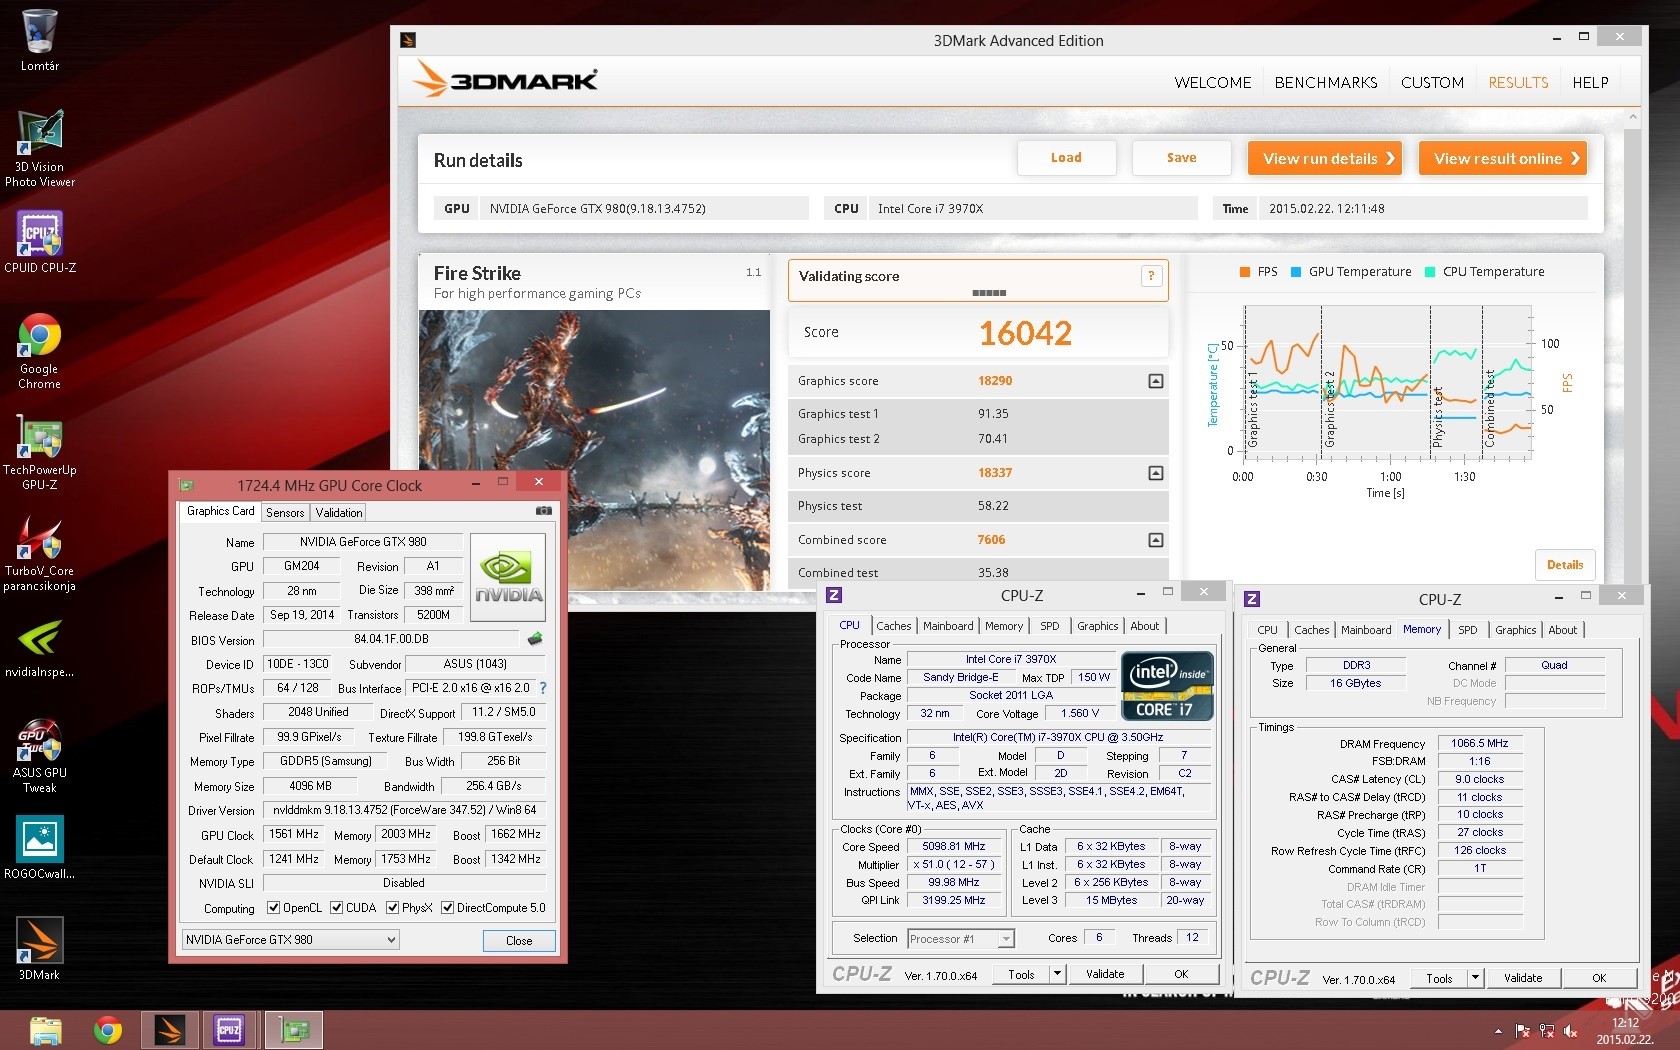Screen dimensions: 1680x1050
Task: Switch to Validation tab in GPU-Z
Action: (339, 513)
